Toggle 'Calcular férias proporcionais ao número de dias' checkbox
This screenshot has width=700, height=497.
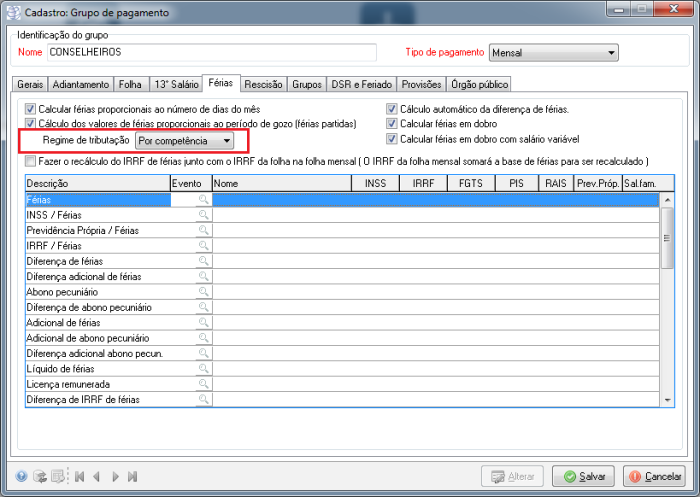click(x=31, y=109)
